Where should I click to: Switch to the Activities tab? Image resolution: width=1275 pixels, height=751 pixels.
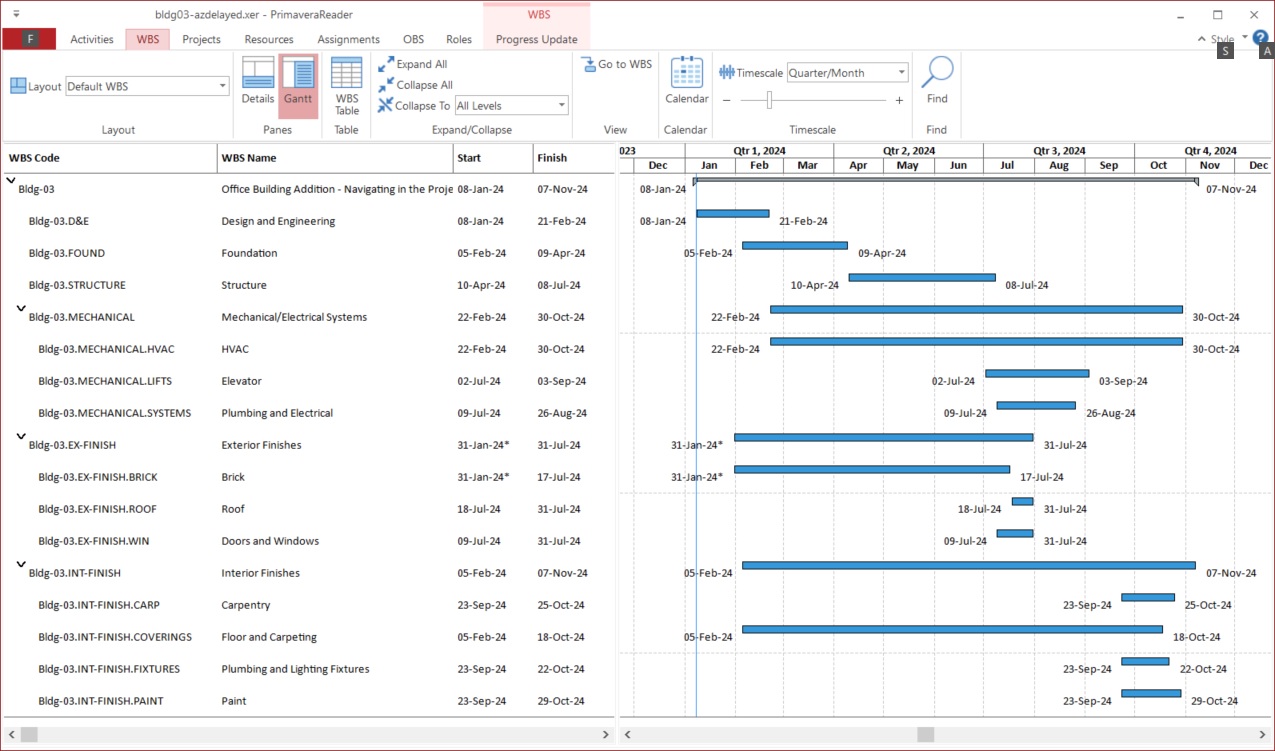pyautogui.click(x=92, y=39)
